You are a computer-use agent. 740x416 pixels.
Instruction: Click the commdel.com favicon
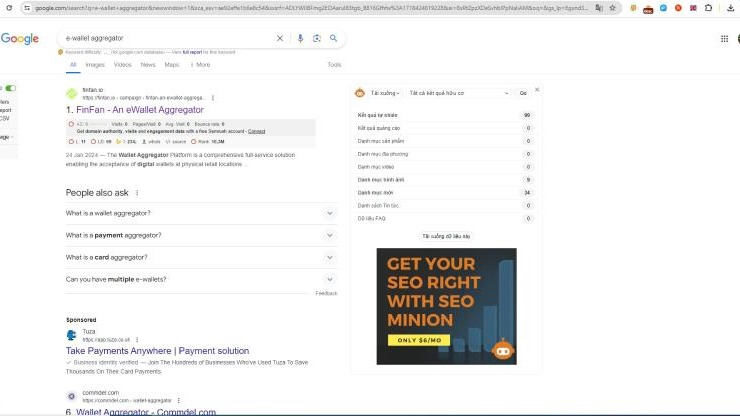[x=71, y=396]
